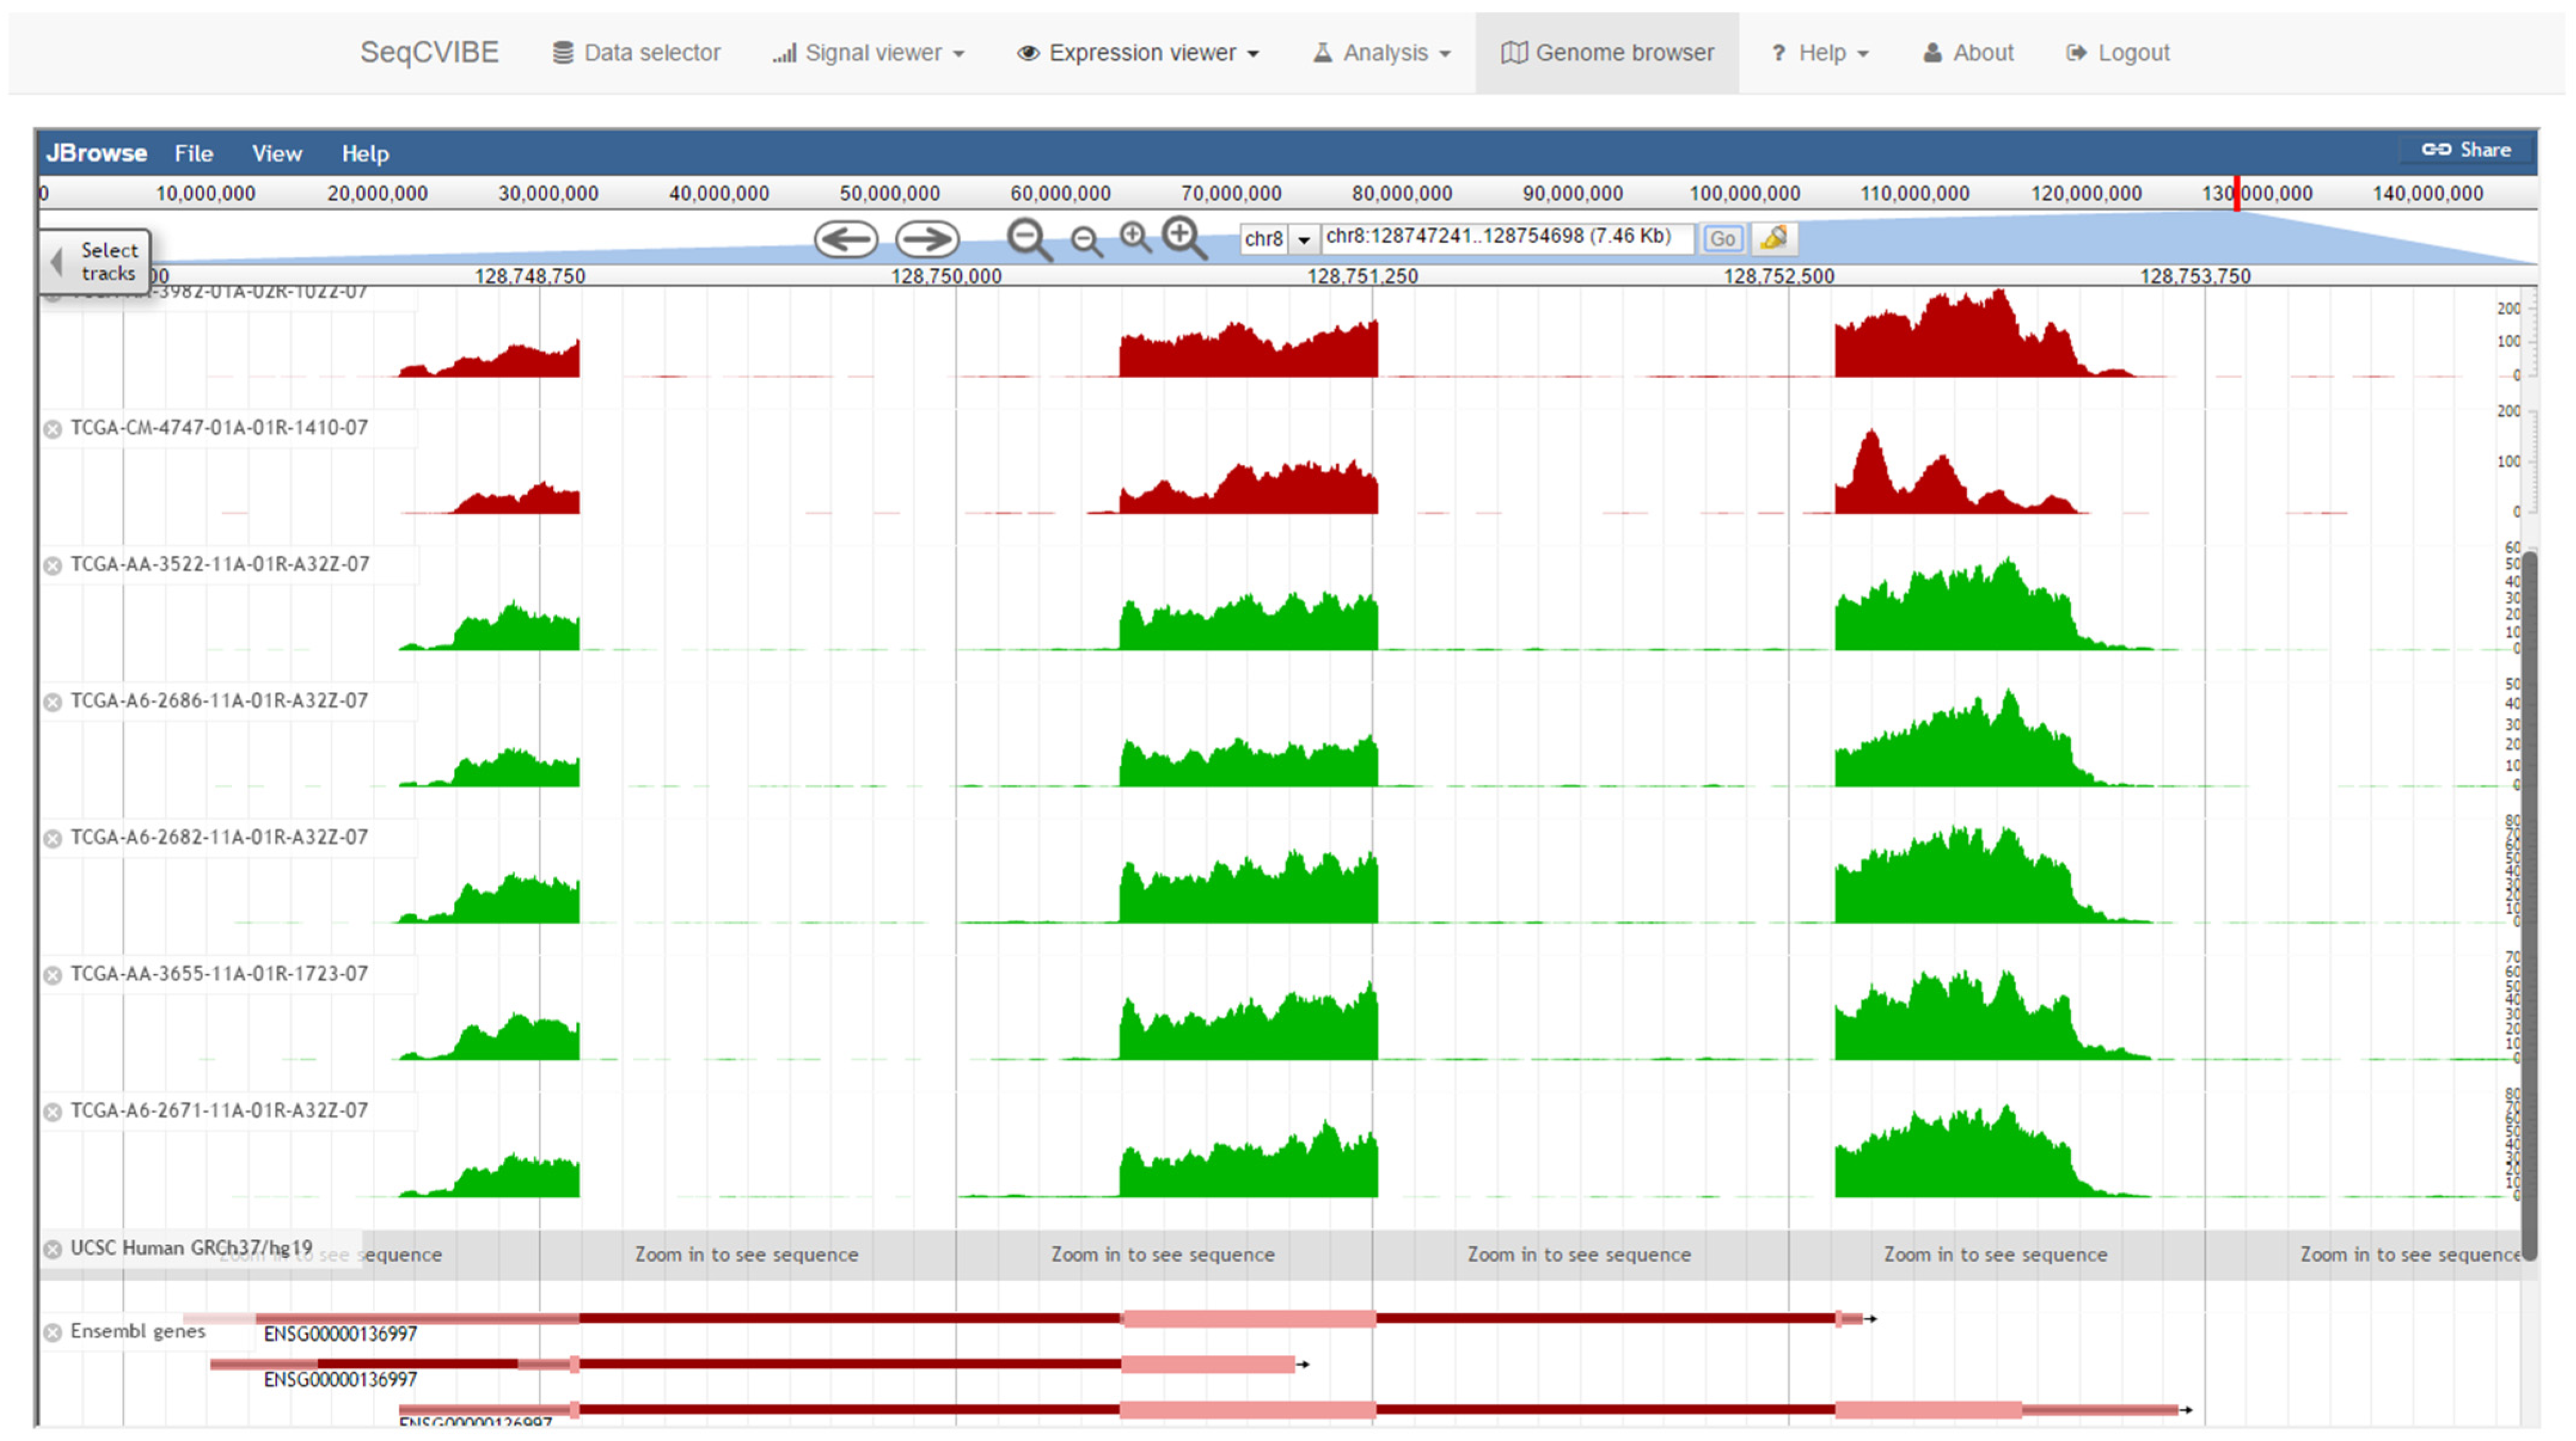Click the vertical track scrollbar
Screen dimensions: 2576x1441
coord(2530,900)
